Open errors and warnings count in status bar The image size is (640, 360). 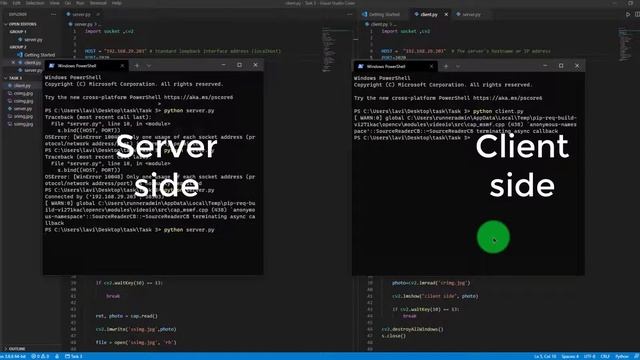[x=40, y=356]
